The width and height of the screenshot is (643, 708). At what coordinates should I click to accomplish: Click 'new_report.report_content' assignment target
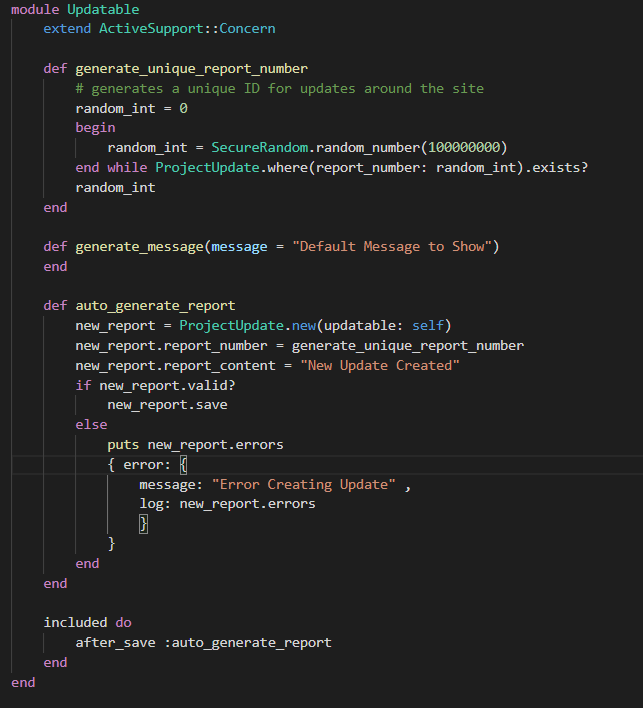tap(175, 366)
